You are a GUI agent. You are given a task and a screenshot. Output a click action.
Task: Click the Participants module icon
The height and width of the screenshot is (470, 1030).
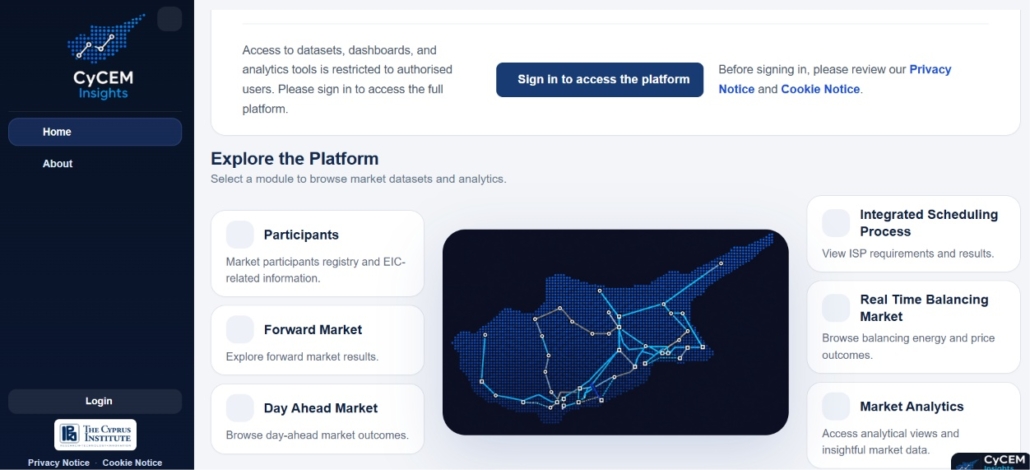pos(240,235)
